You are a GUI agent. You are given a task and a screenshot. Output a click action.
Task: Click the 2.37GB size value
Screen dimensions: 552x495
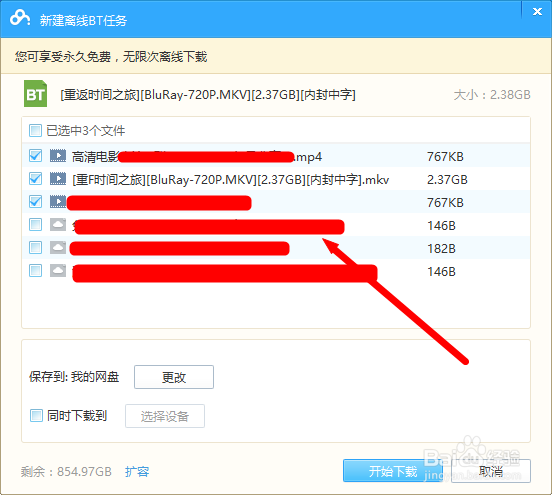(x=447, y=180)
